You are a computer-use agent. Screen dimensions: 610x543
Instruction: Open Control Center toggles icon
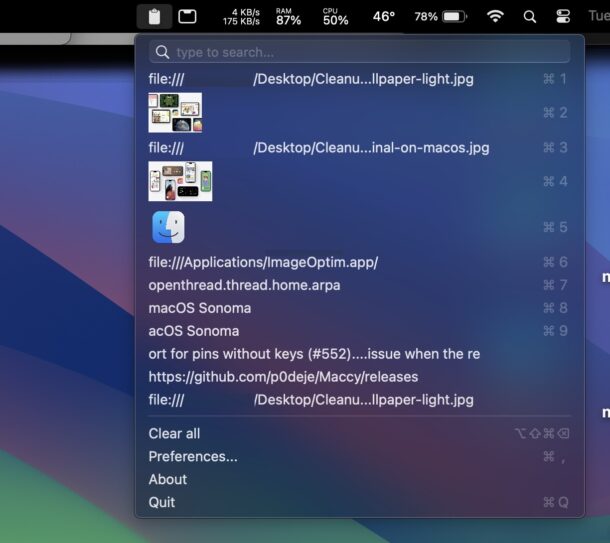[563, 16]
